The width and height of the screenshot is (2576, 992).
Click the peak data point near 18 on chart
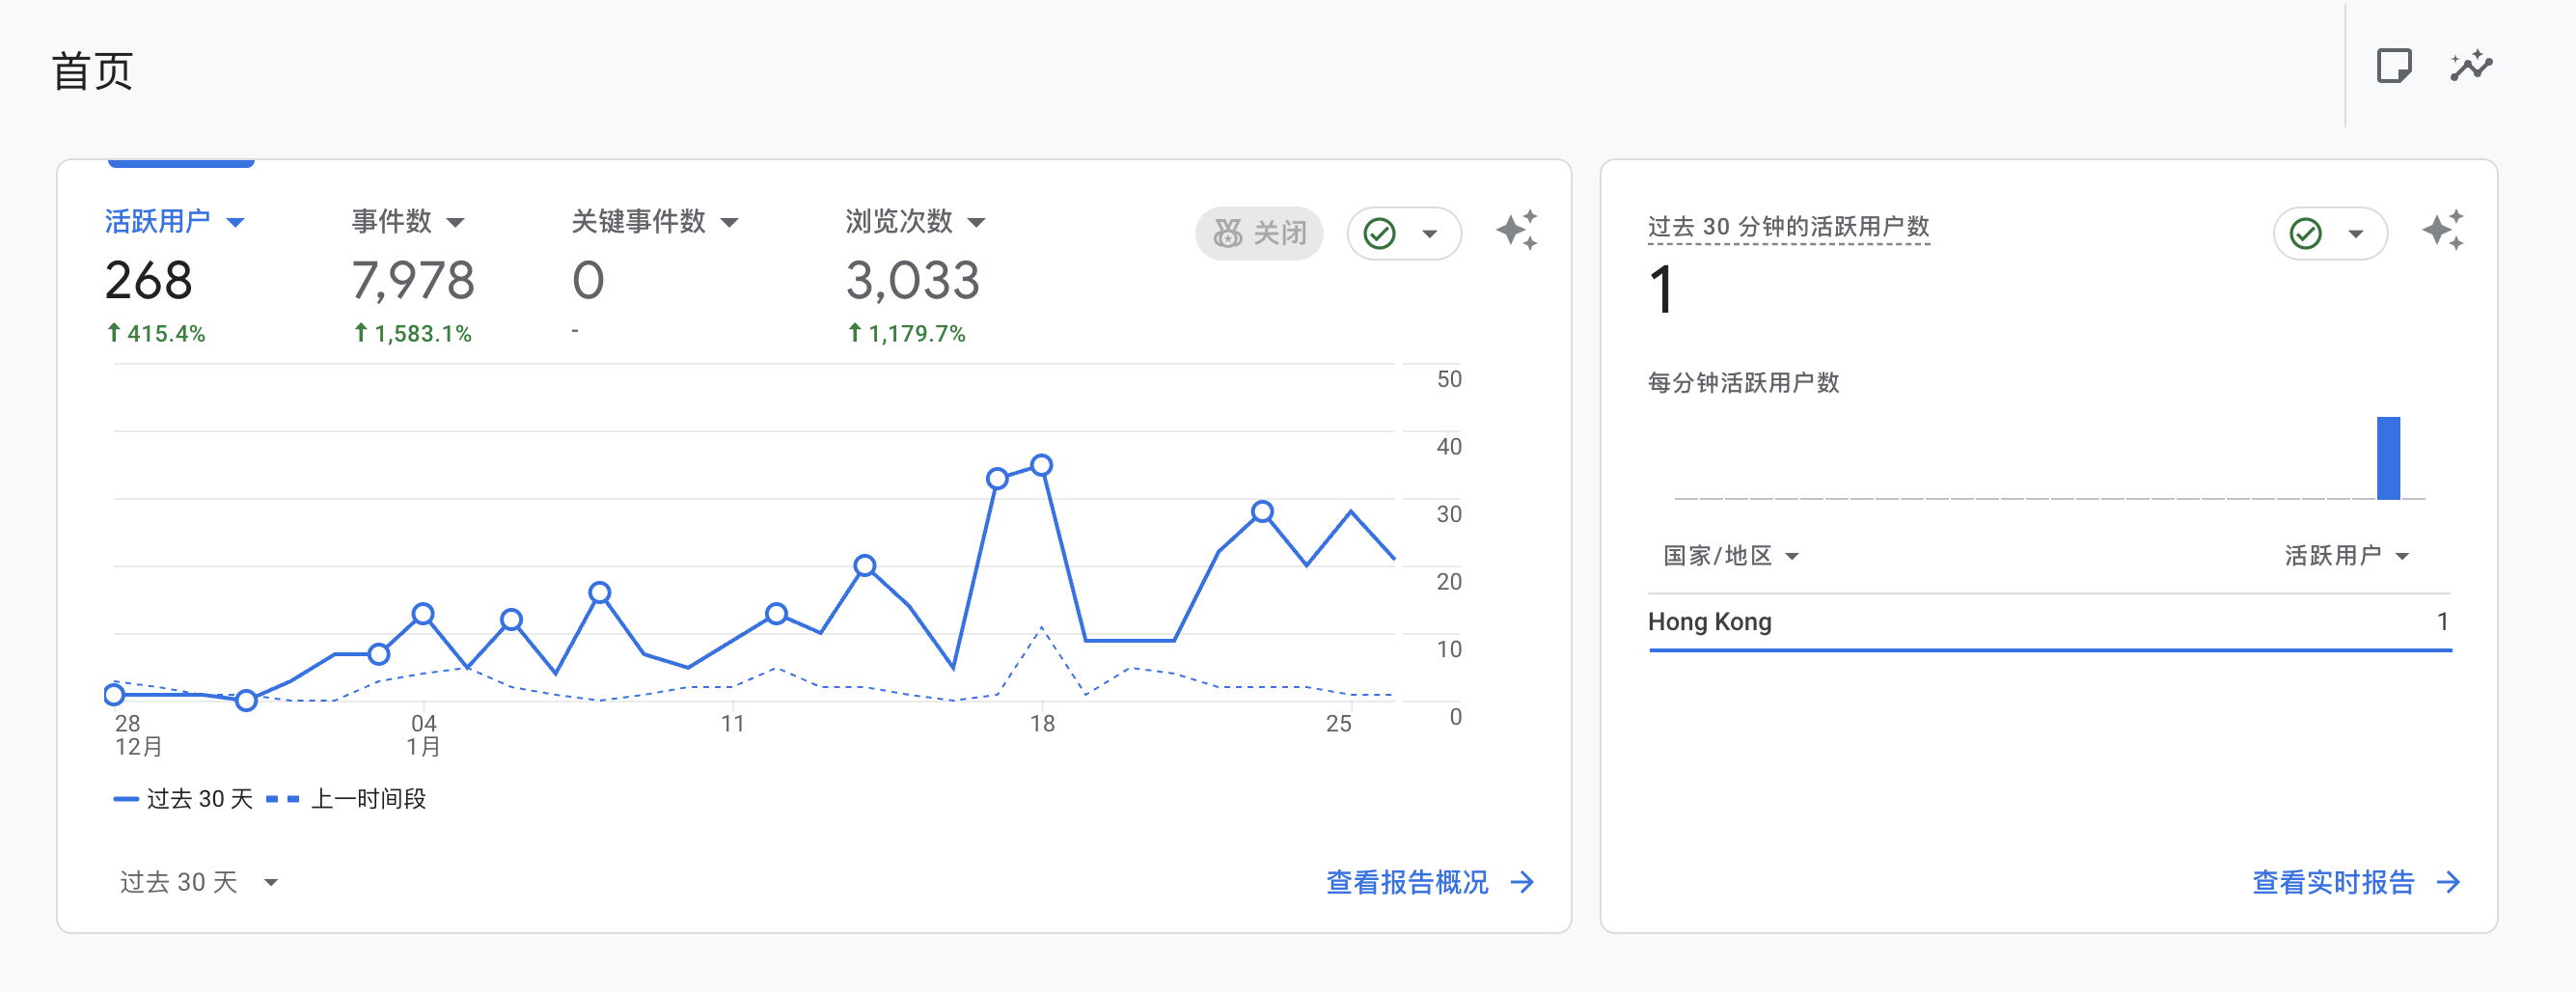coord(1041,465)
